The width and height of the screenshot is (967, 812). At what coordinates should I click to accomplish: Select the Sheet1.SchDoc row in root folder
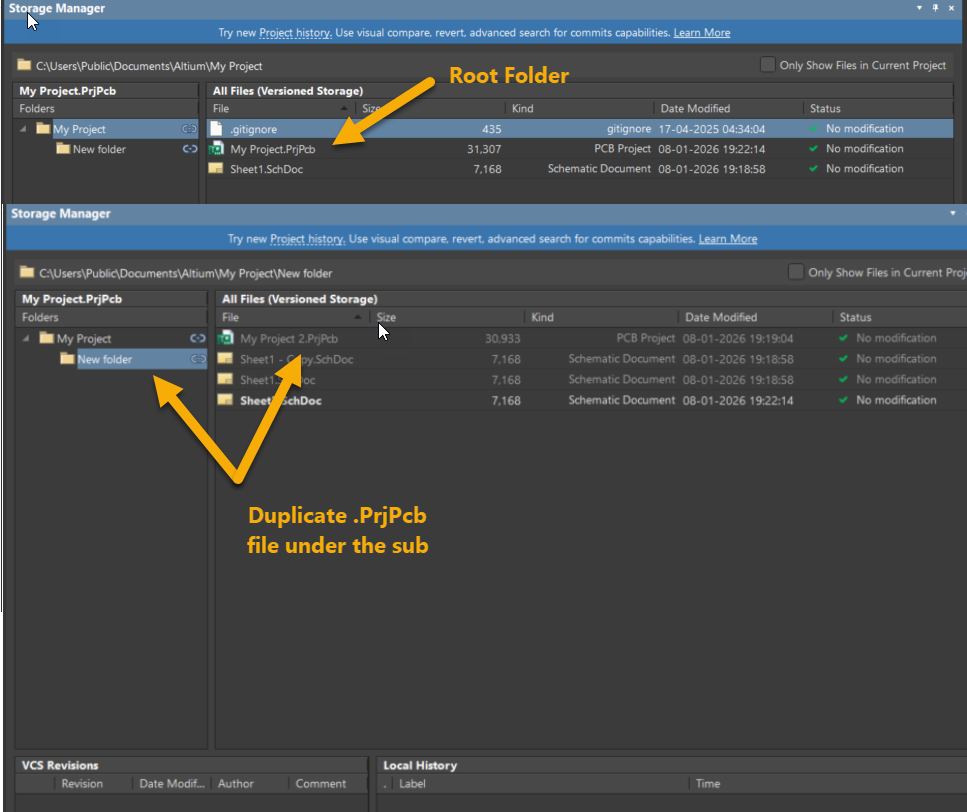click(x=266, y=169)
